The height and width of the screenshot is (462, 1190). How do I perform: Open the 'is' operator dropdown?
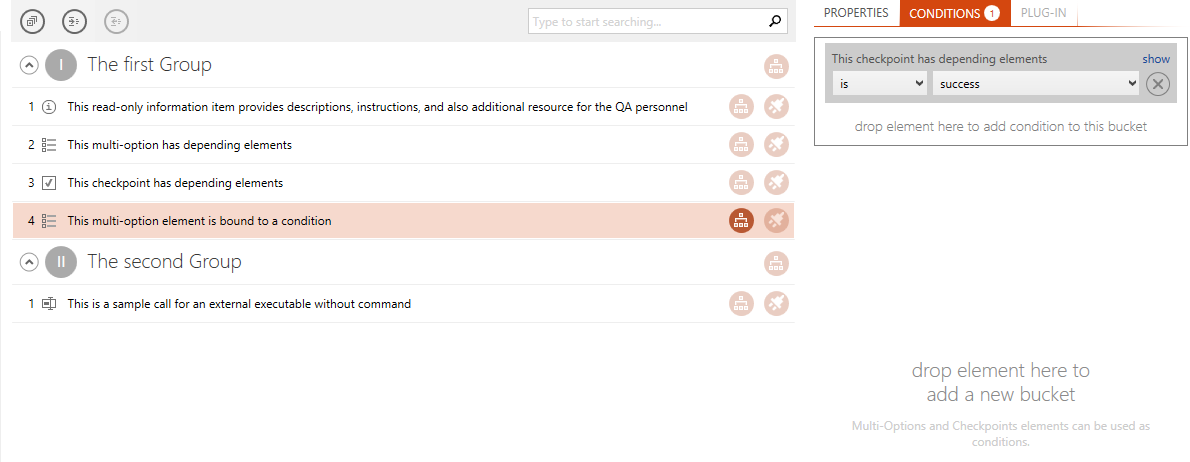[x=880, y=83]
